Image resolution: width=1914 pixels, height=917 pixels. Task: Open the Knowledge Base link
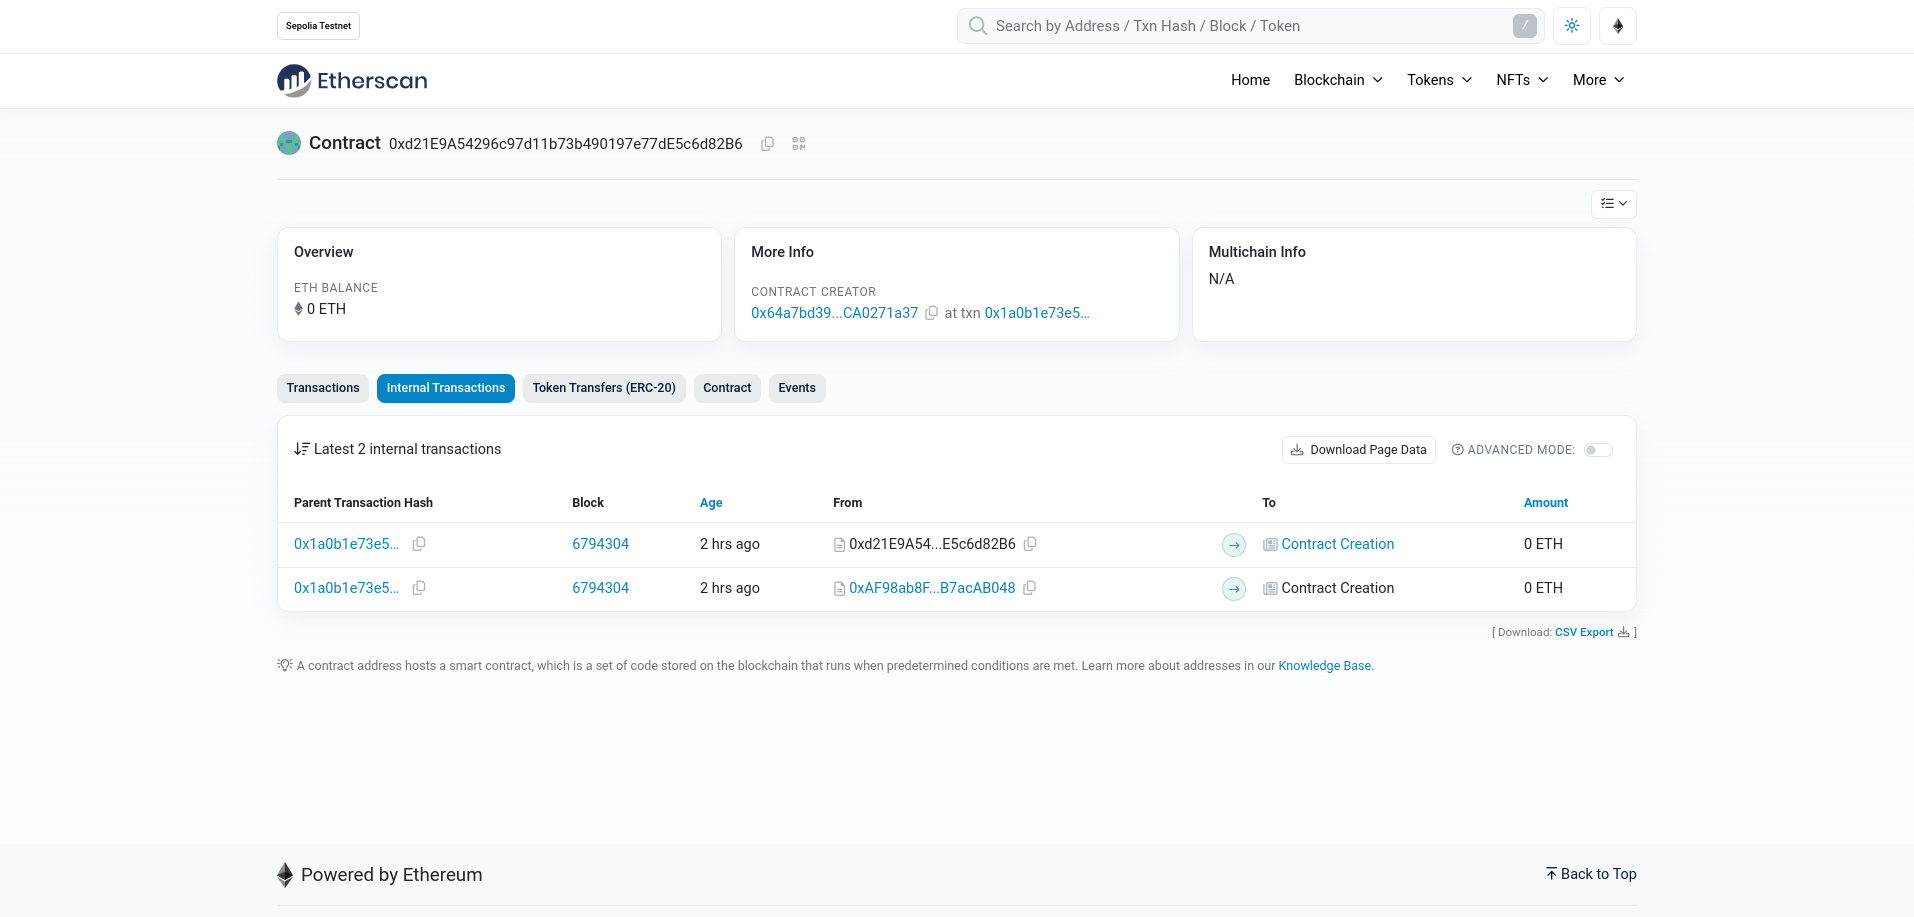tap(1324, 666)
